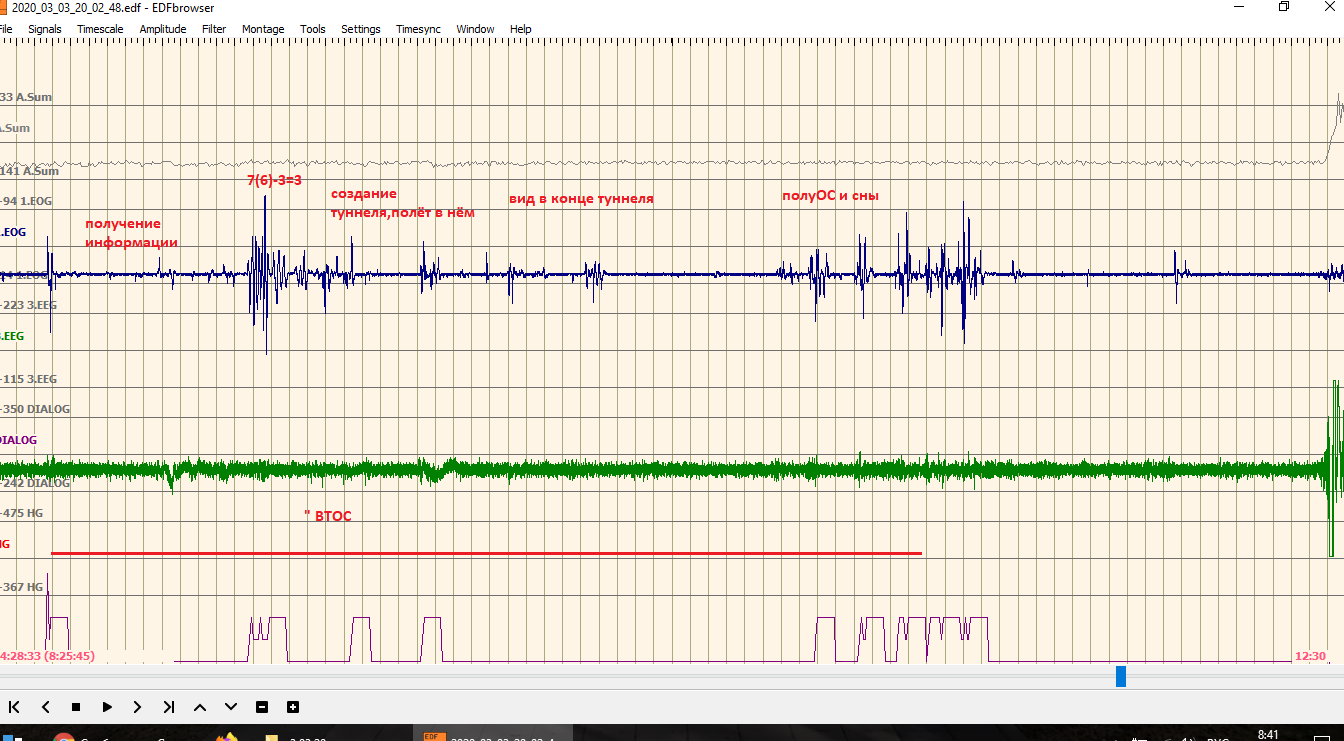Viewport: 1344px width, 741px height.
Task: Click the start time '4:28:33 (8:25:45)' readout
Action: pyautogui.click(x=48, y=656)
